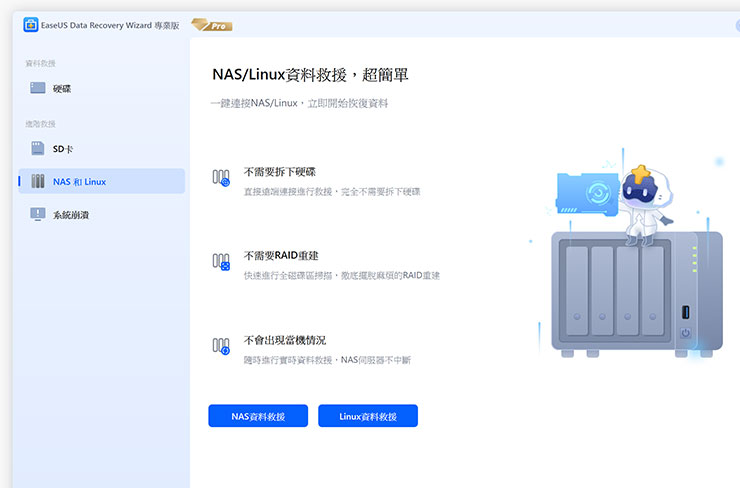Click the EaseUS Data Recovery Wizard title
Image resolution: width=740 pixels, height=488 pixels.
pyautogui.click(x=110, y=25)
